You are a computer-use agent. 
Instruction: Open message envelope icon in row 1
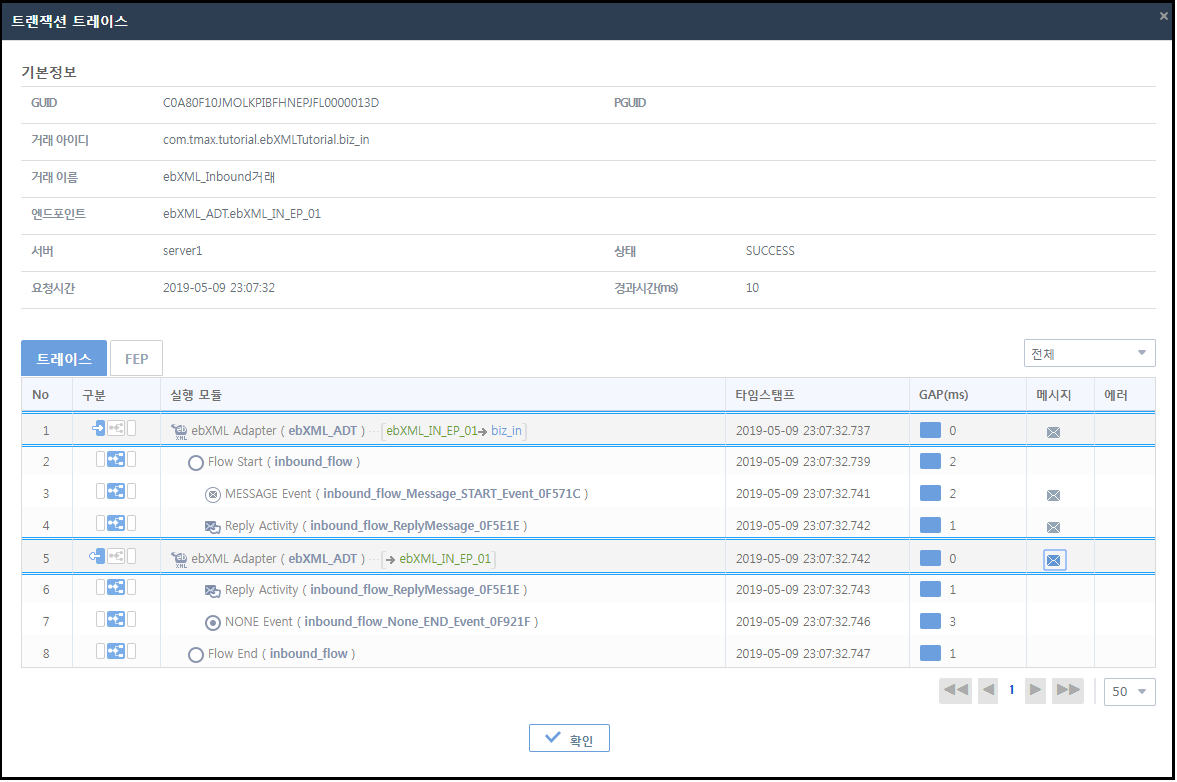click(1053, 432)
